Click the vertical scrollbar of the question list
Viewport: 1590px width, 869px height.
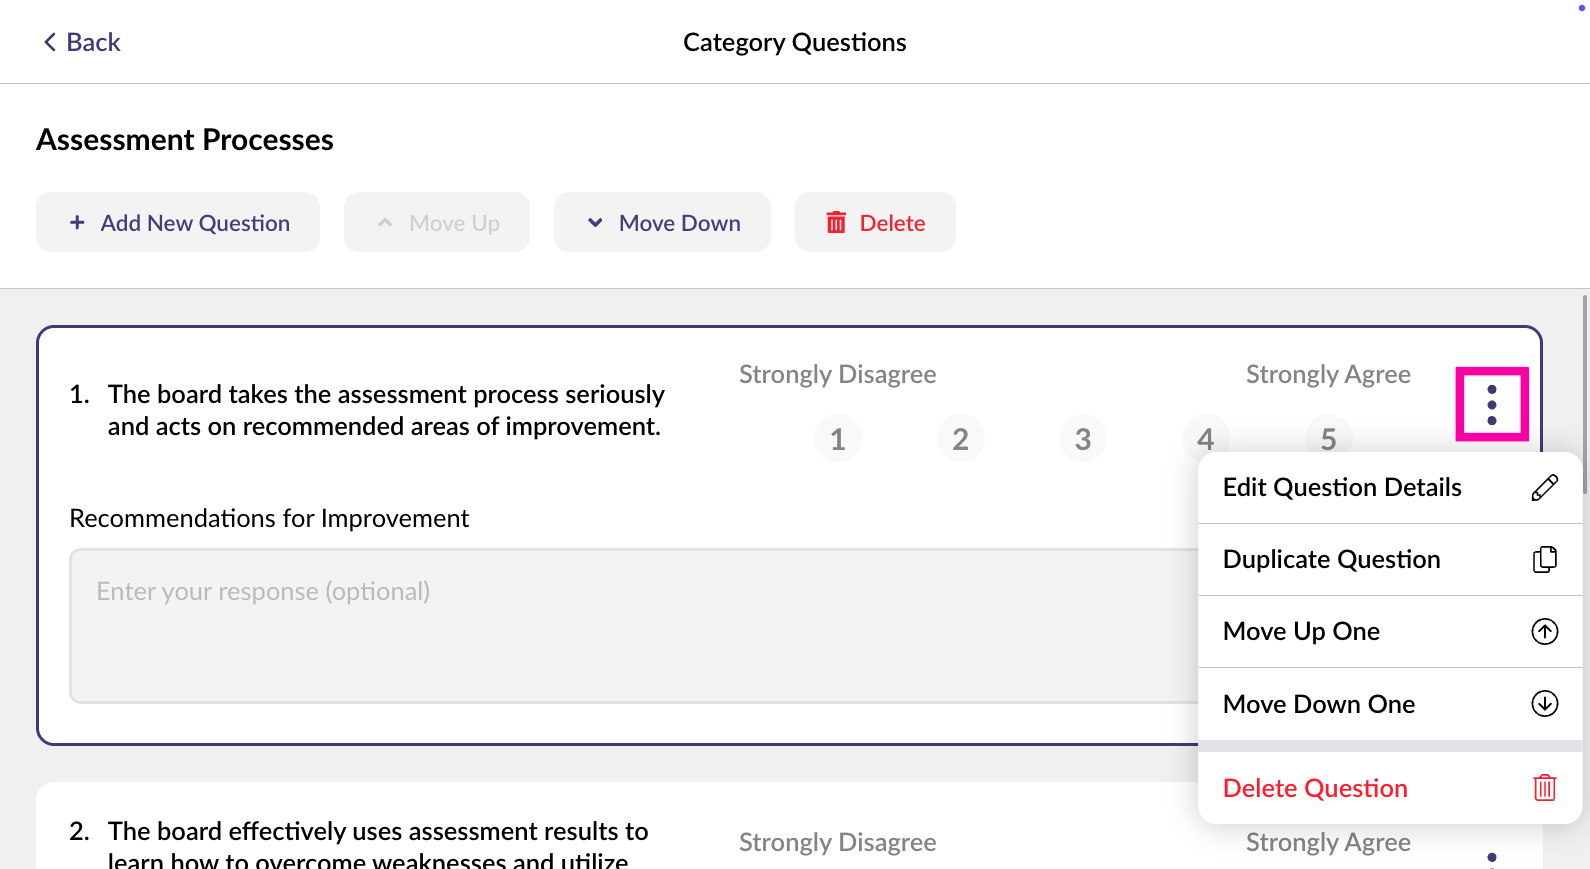[1585, 395]
